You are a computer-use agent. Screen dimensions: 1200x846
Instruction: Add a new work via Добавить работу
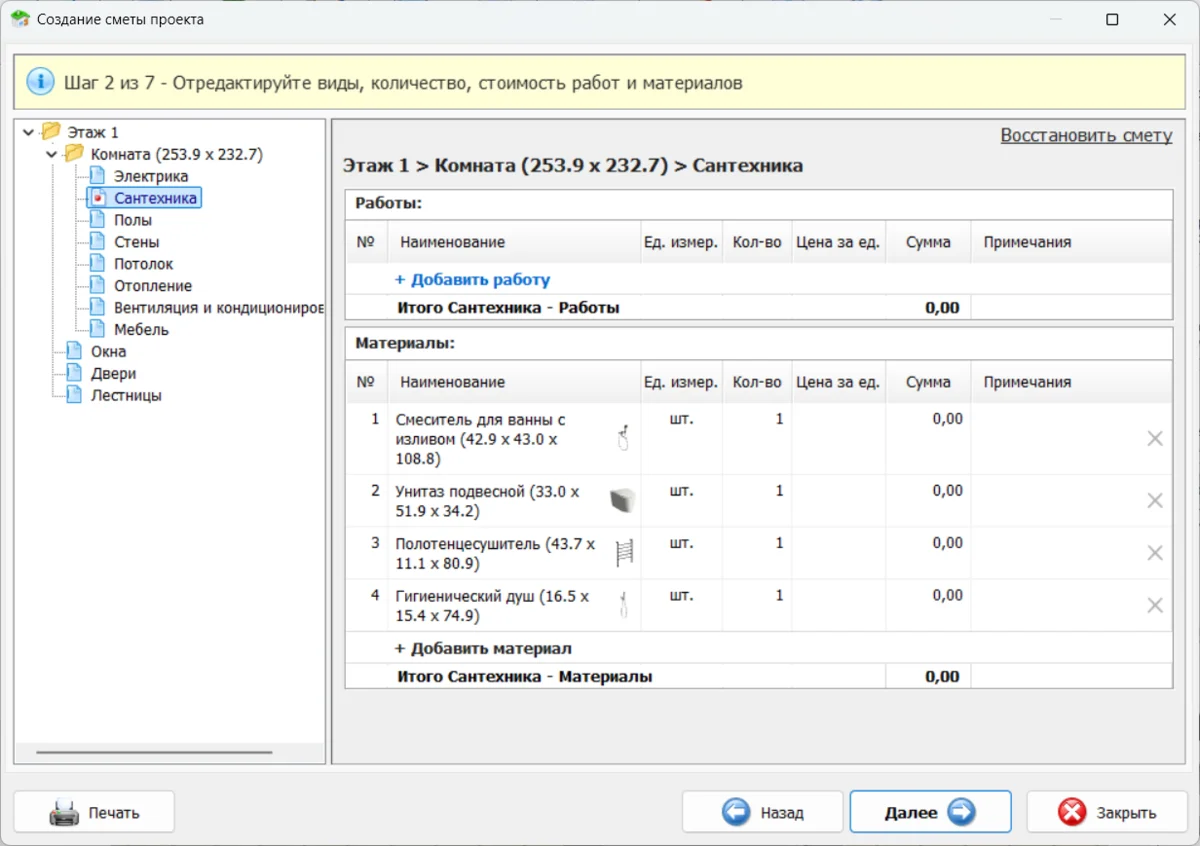tap(472, 280)
